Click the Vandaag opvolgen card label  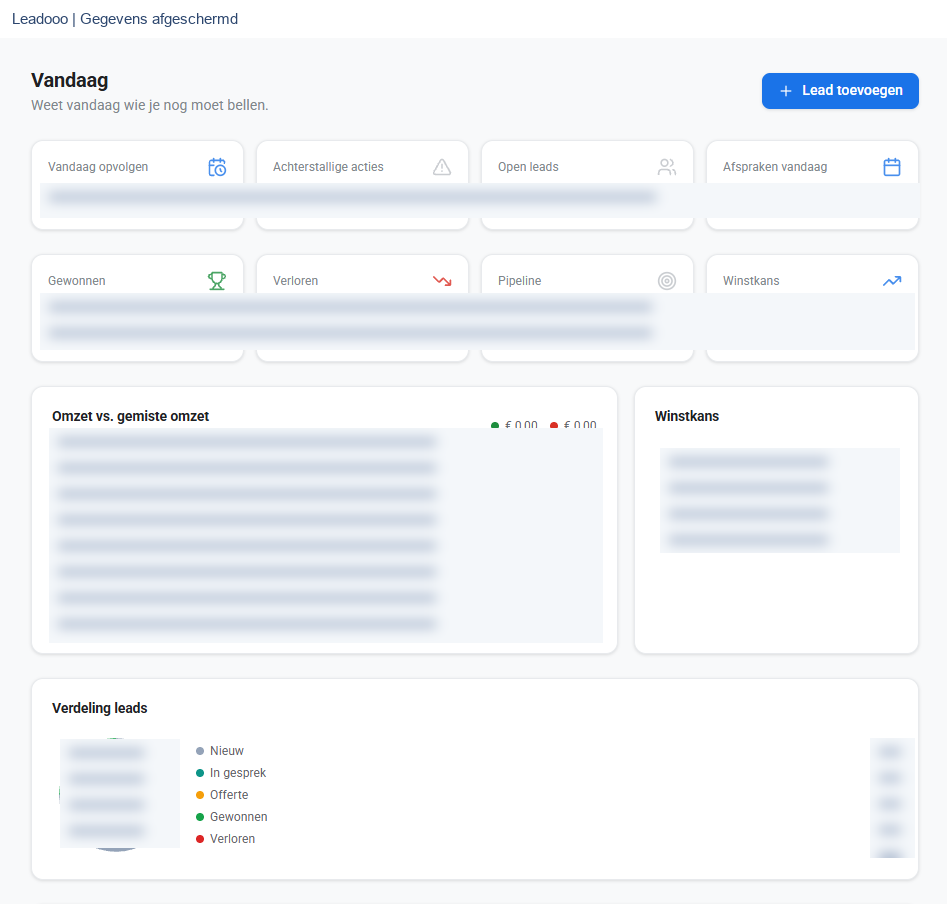98,167
